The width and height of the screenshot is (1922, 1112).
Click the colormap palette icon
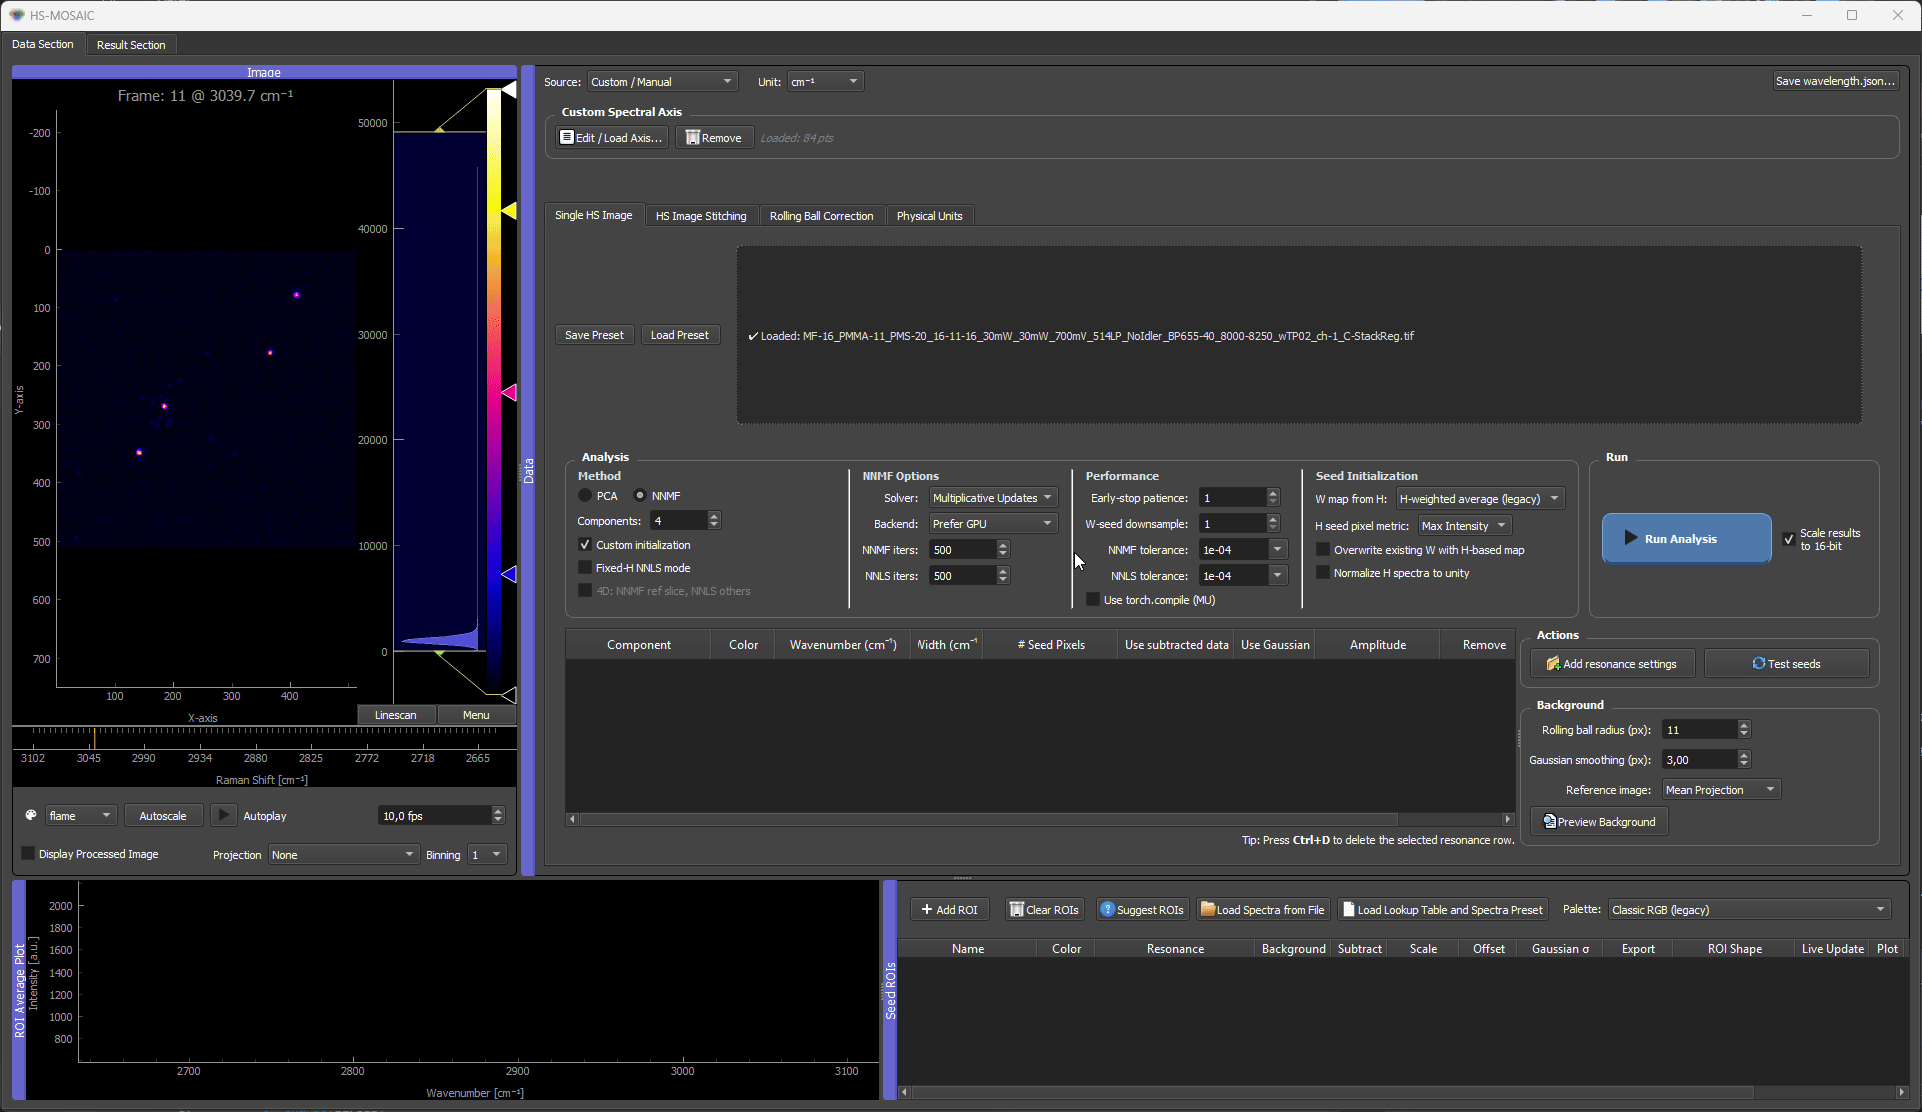pos(31,816)
